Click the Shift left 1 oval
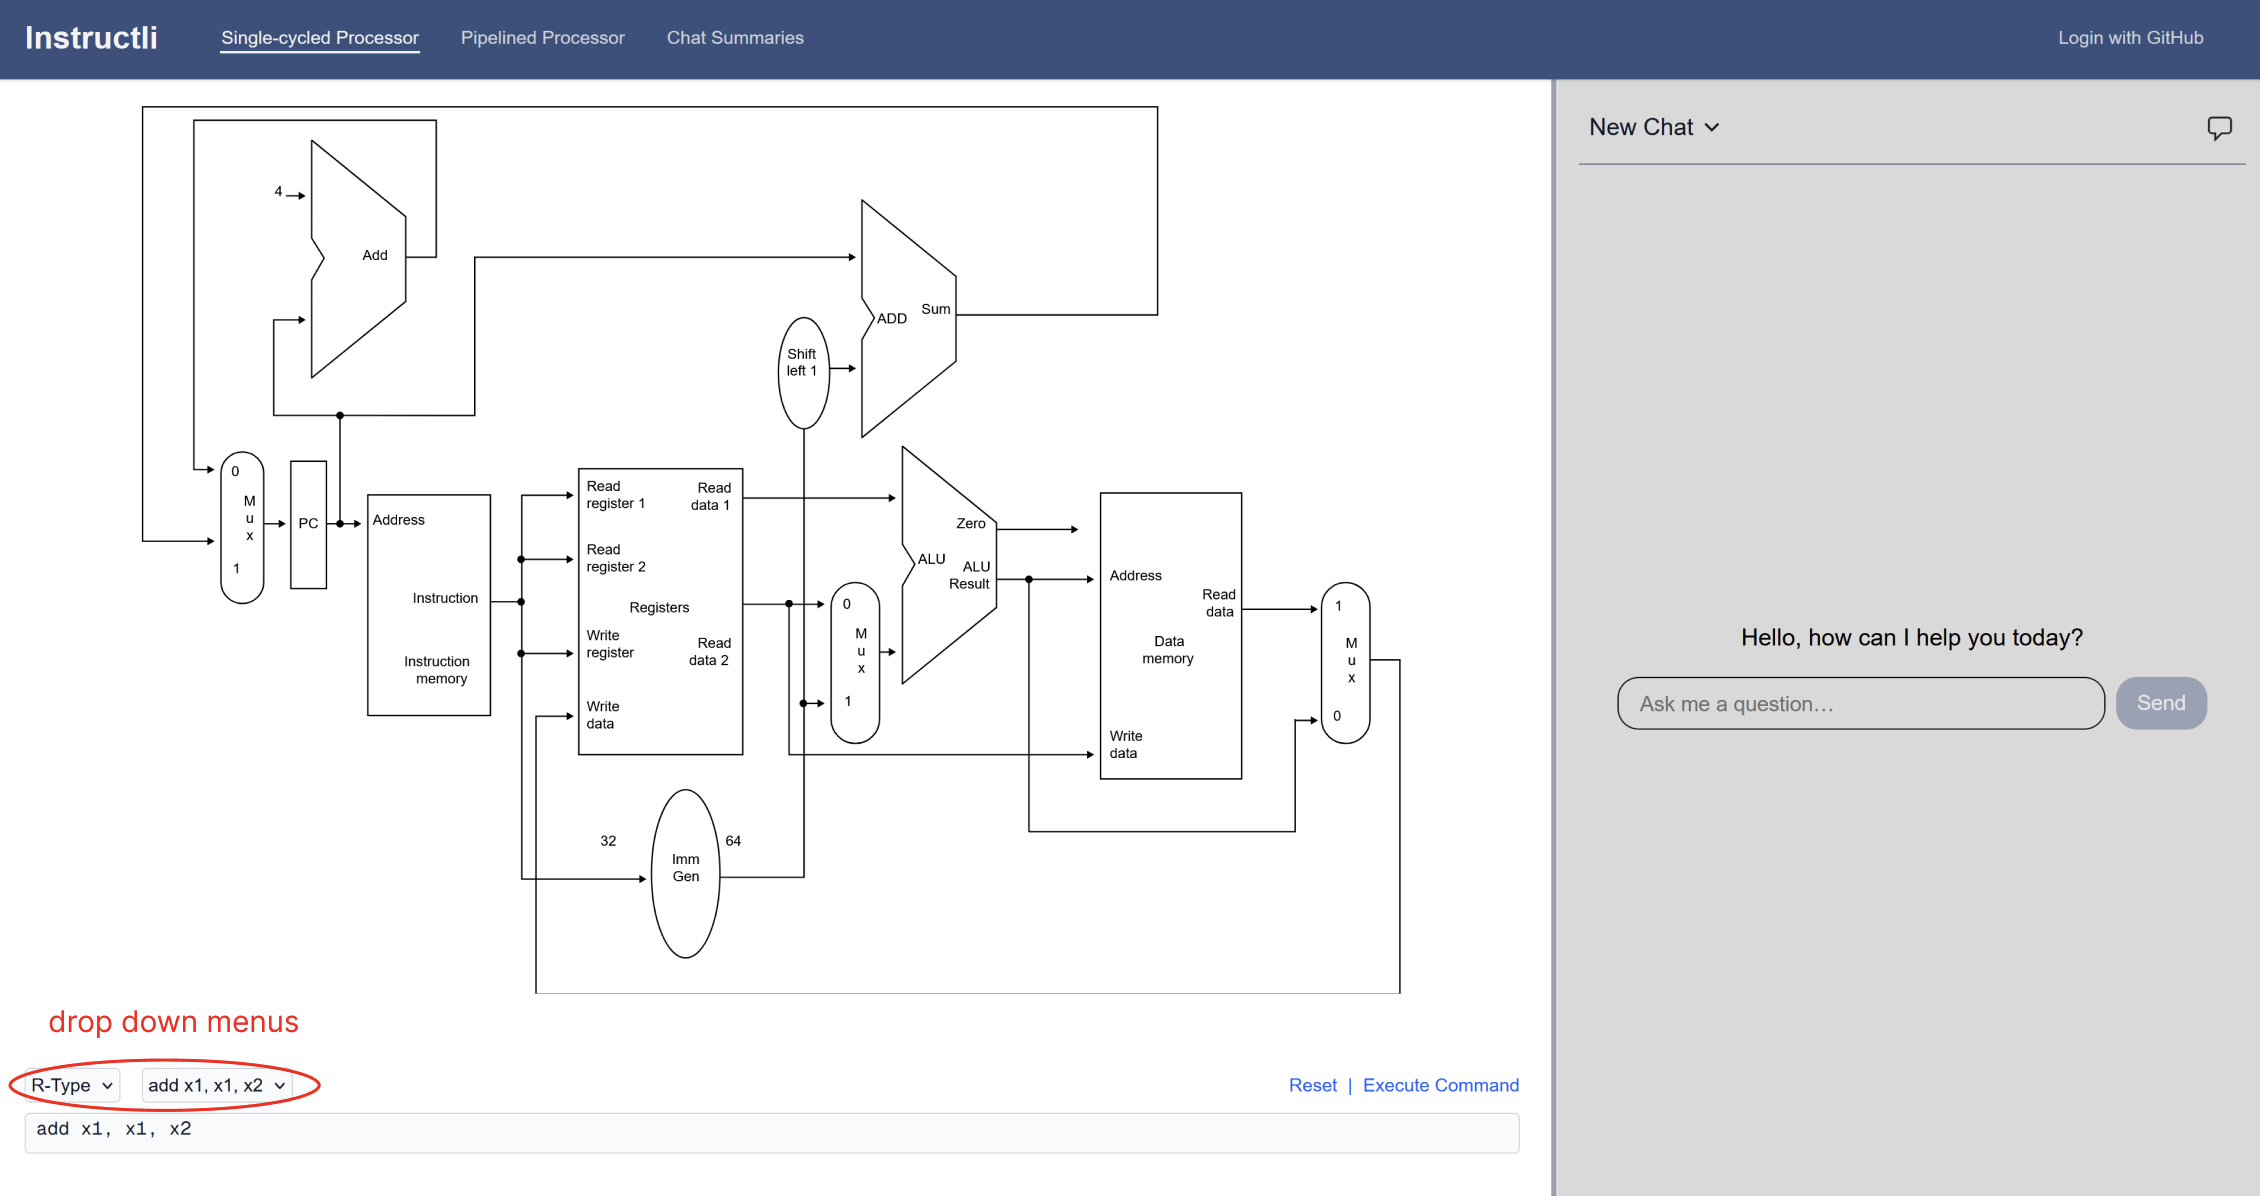 pos(803,373)
